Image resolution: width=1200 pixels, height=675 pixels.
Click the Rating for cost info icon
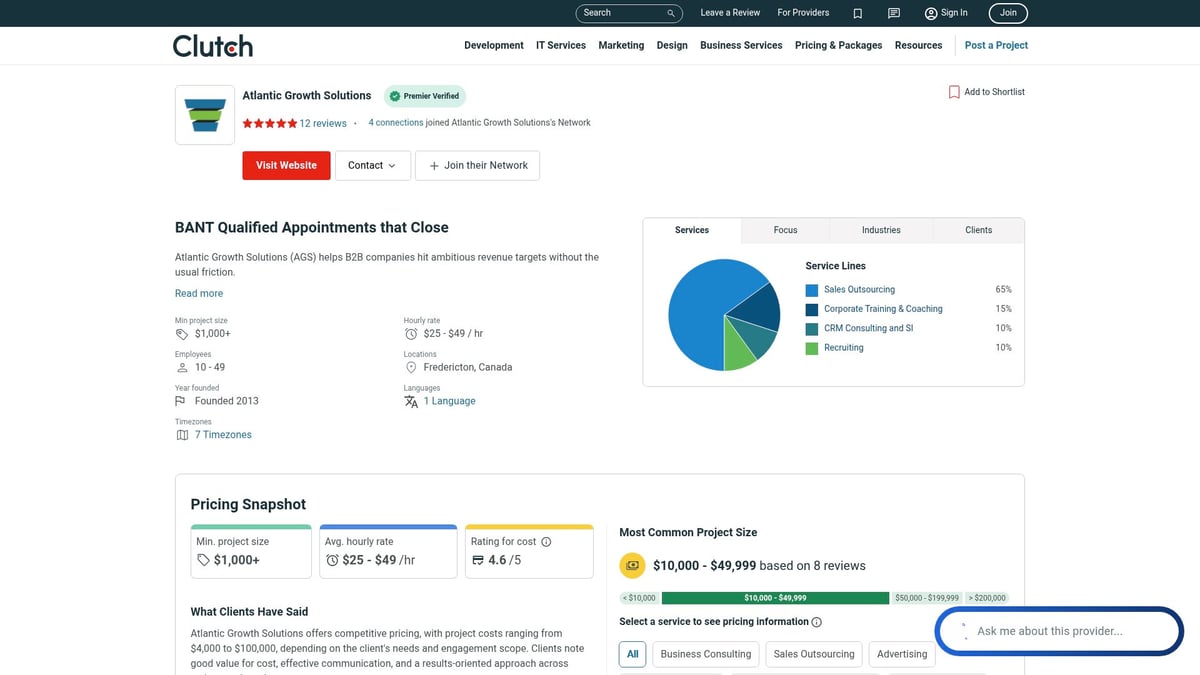coord(546,542)
